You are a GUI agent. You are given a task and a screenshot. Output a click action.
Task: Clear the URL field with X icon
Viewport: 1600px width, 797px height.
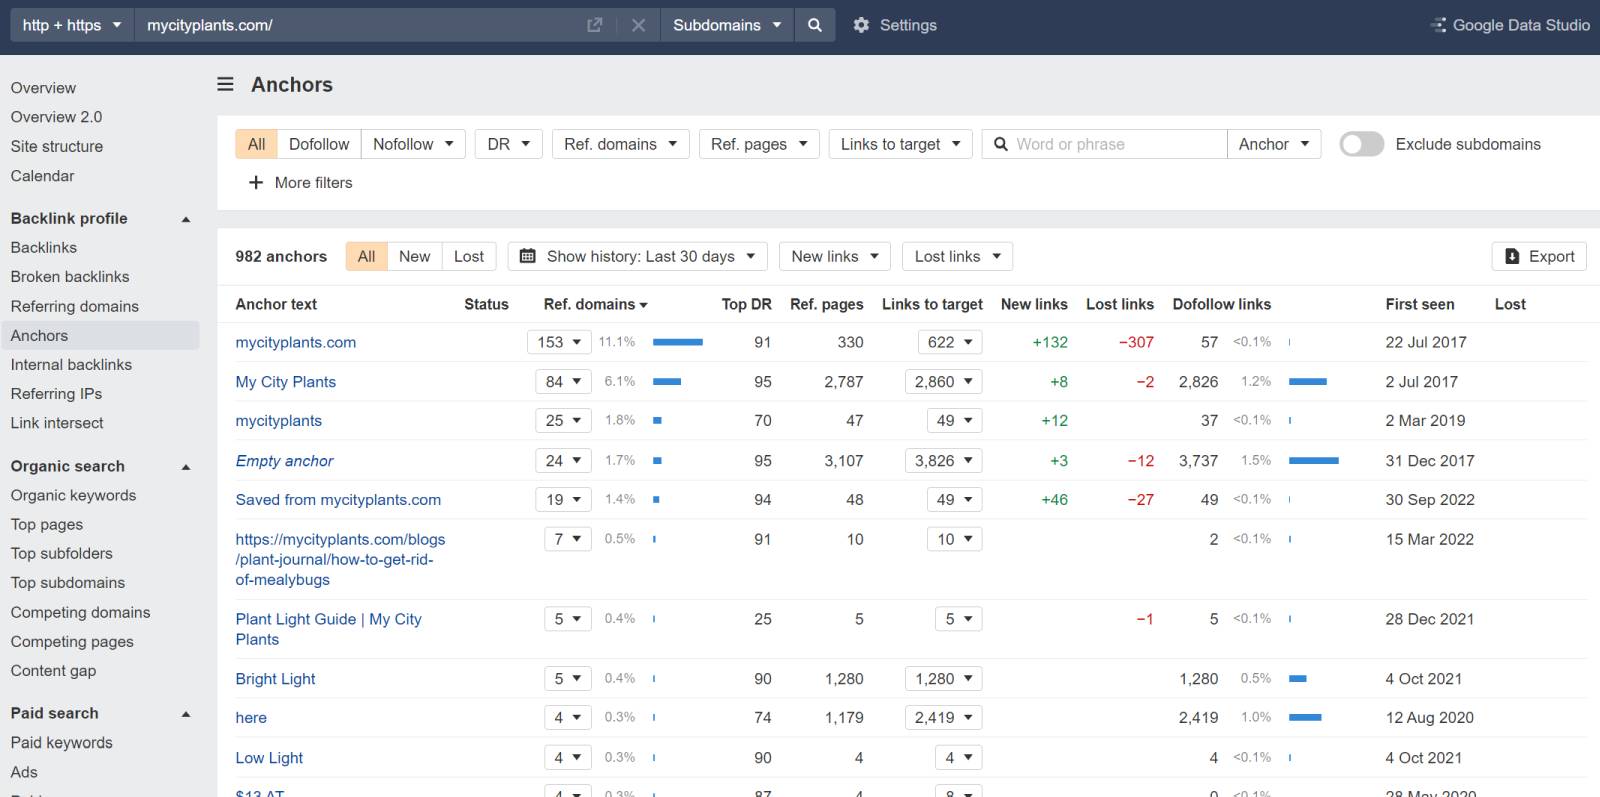(638, 25)
